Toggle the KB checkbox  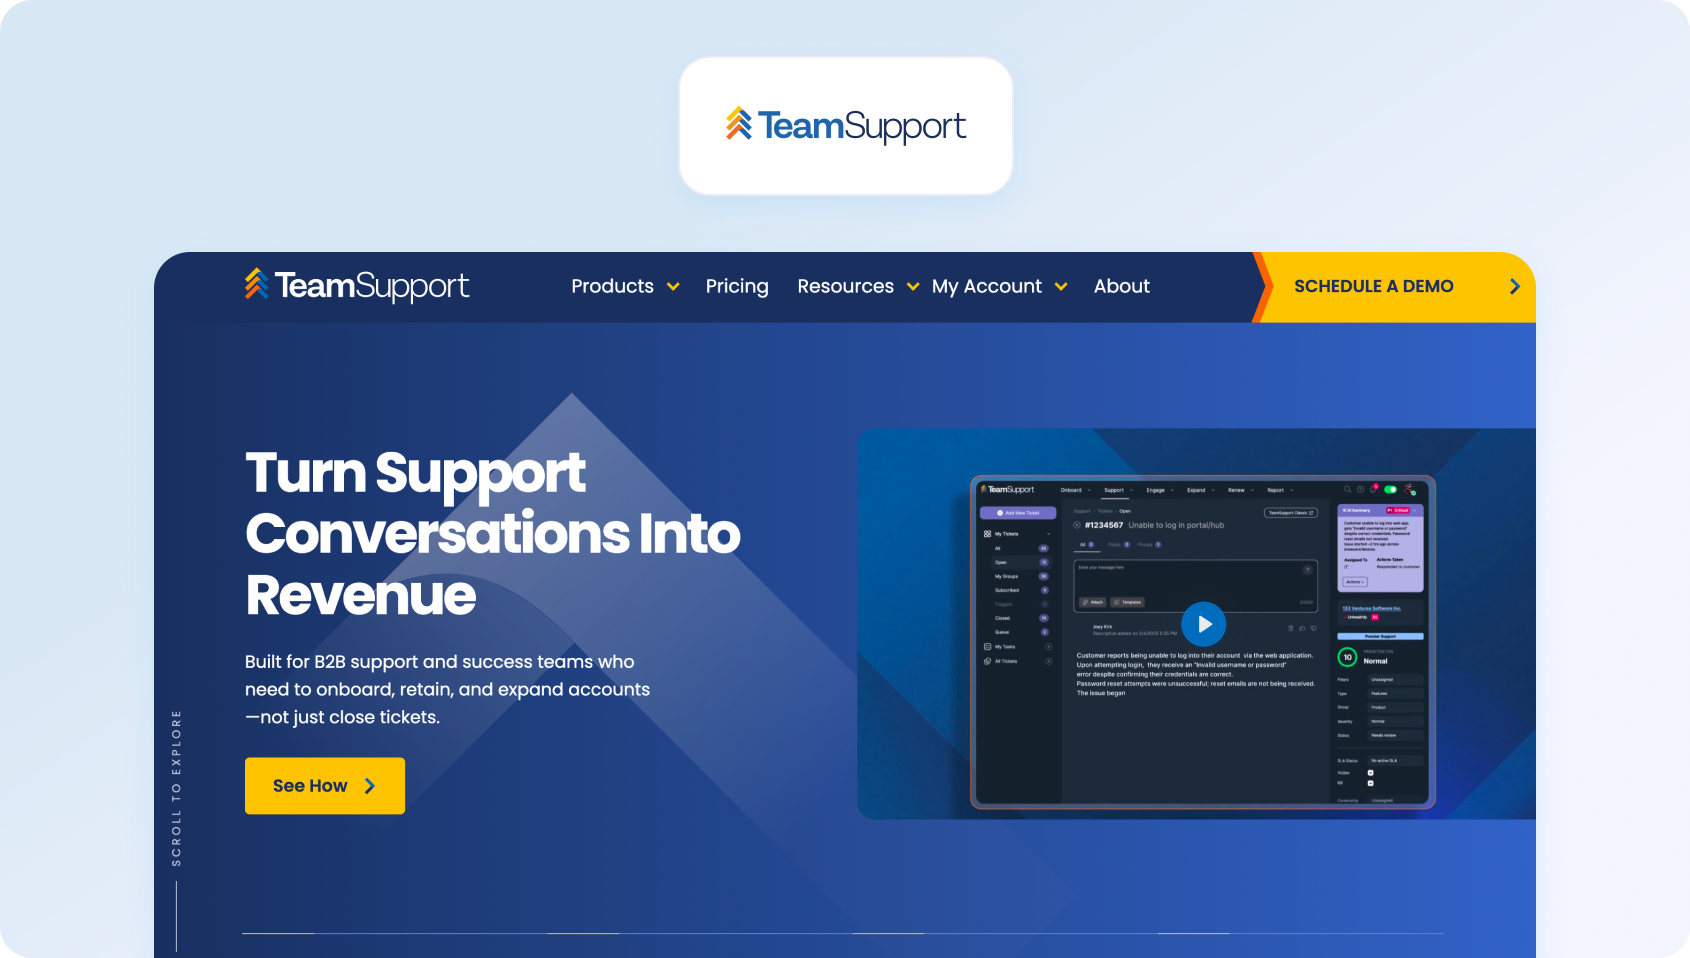[x=1371, y=783]
